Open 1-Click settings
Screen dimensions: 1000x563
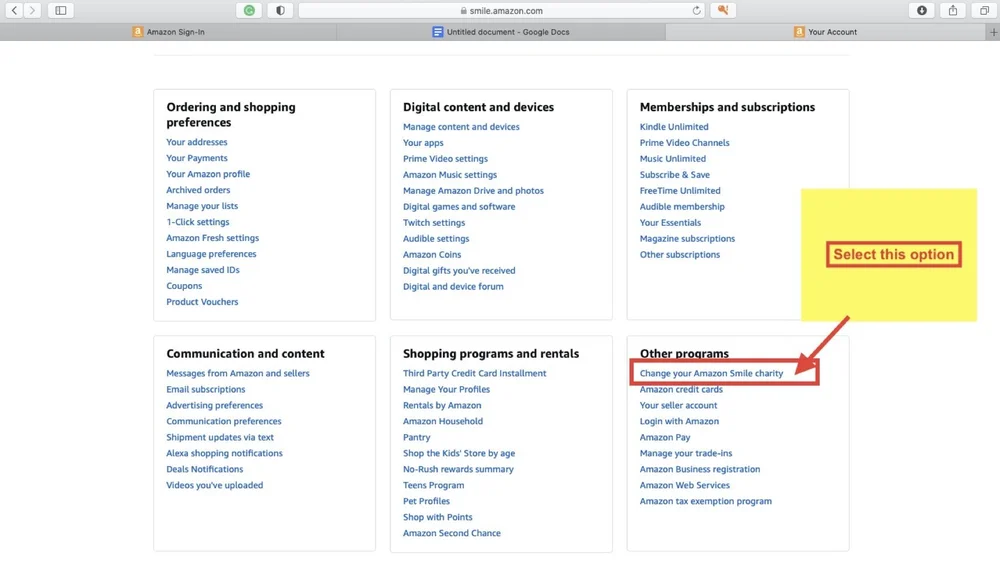click(x=198, y=222)
